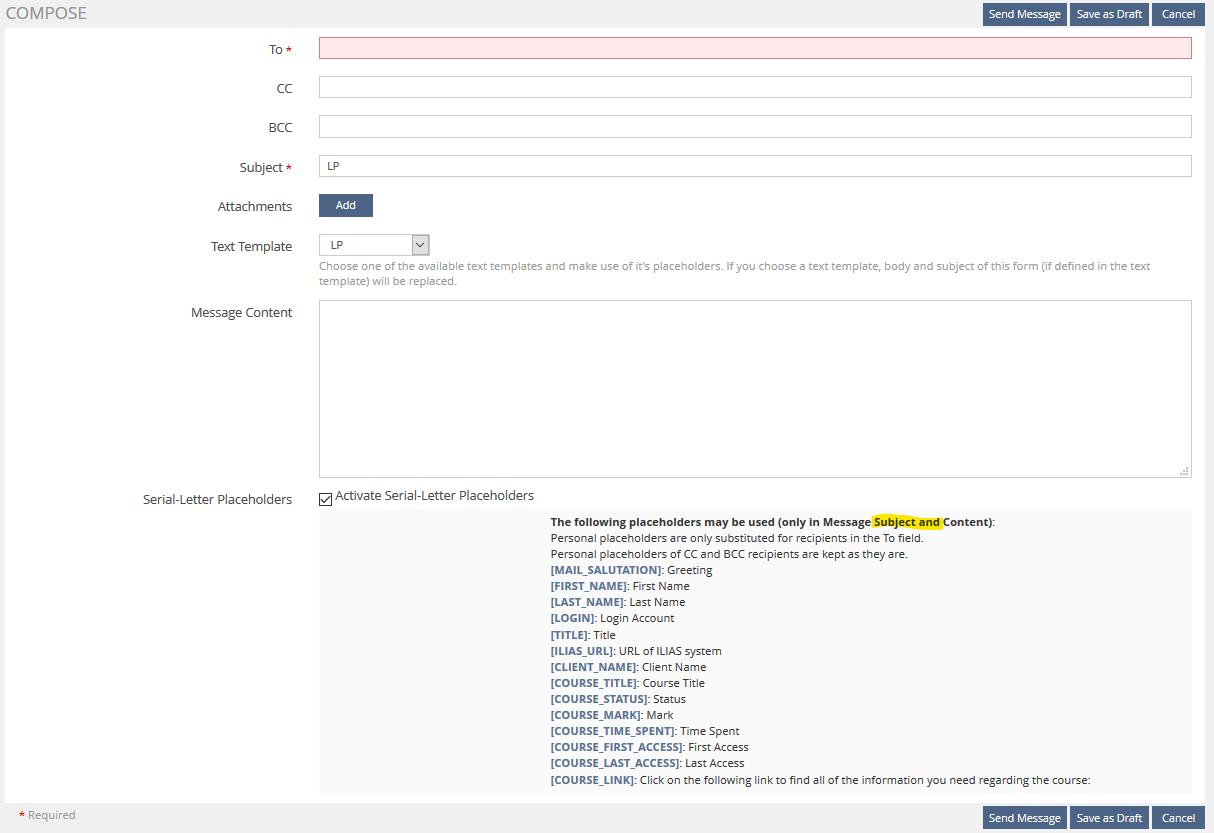Click inside the Message Content text area
The width and height of the screenshot is (1214, 833).
pos(754,388)
